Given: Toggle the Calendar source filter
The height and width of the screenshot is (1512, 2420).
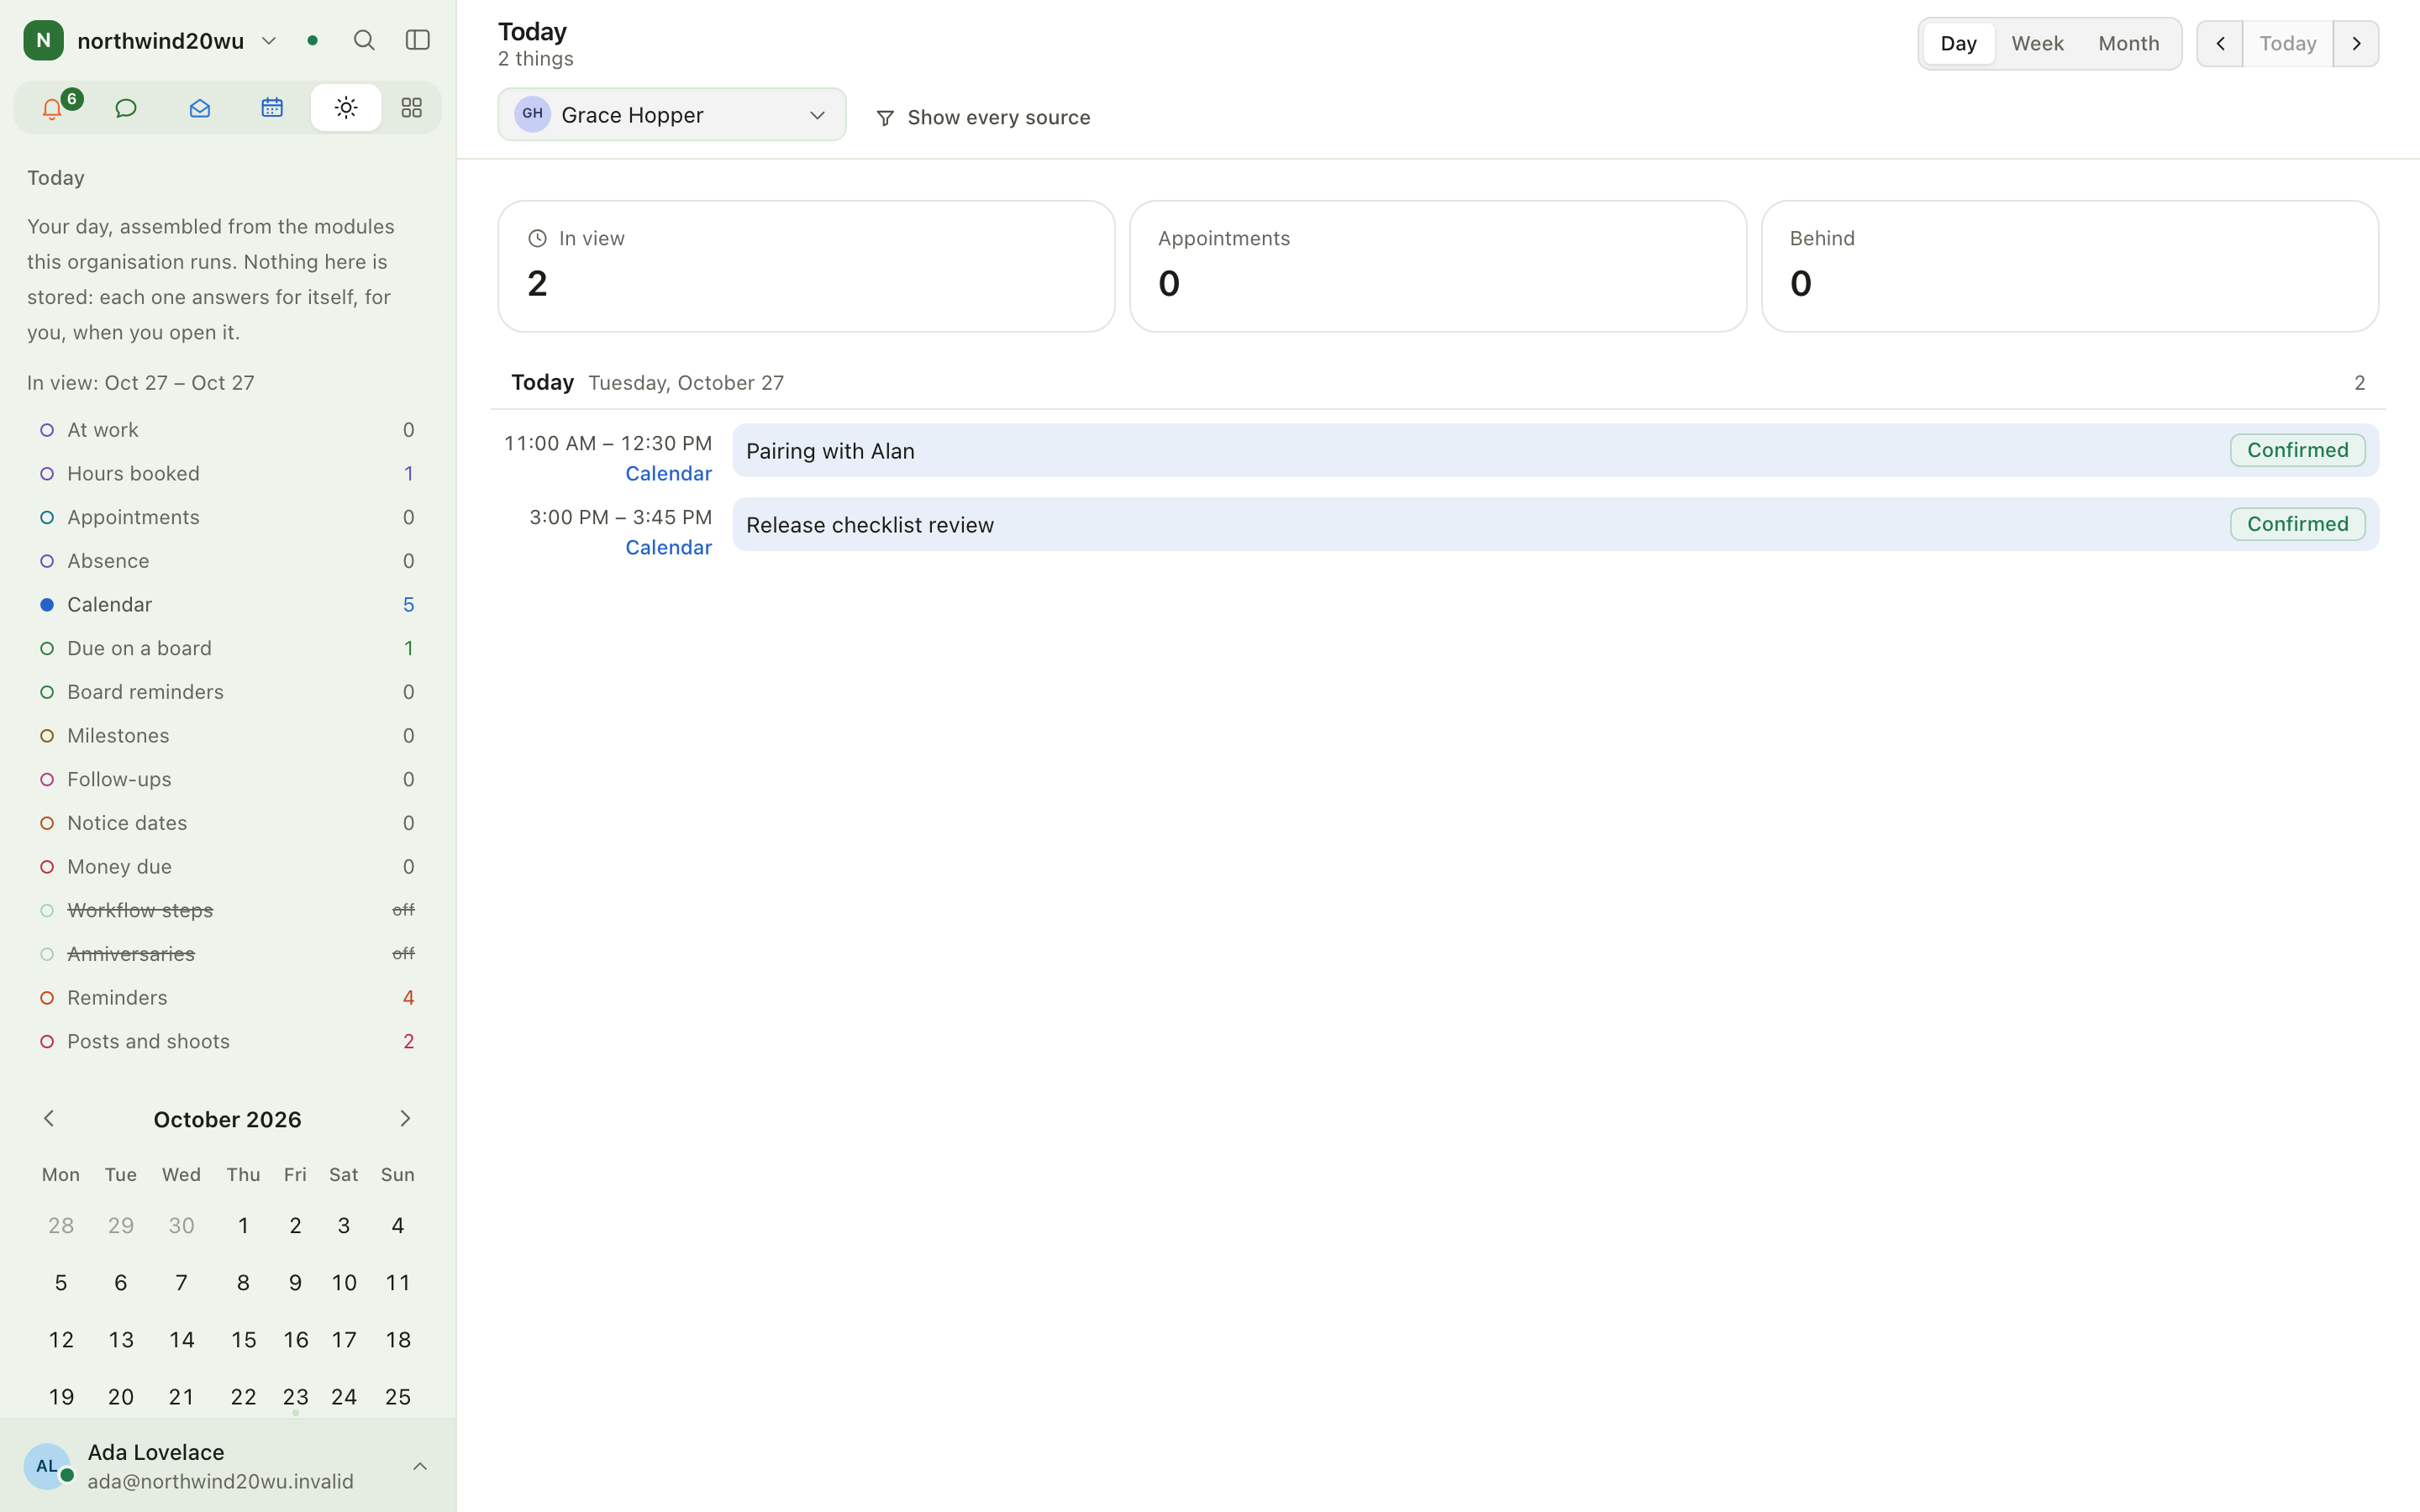Looking at the screenshot, I should [x=227, y=605].
